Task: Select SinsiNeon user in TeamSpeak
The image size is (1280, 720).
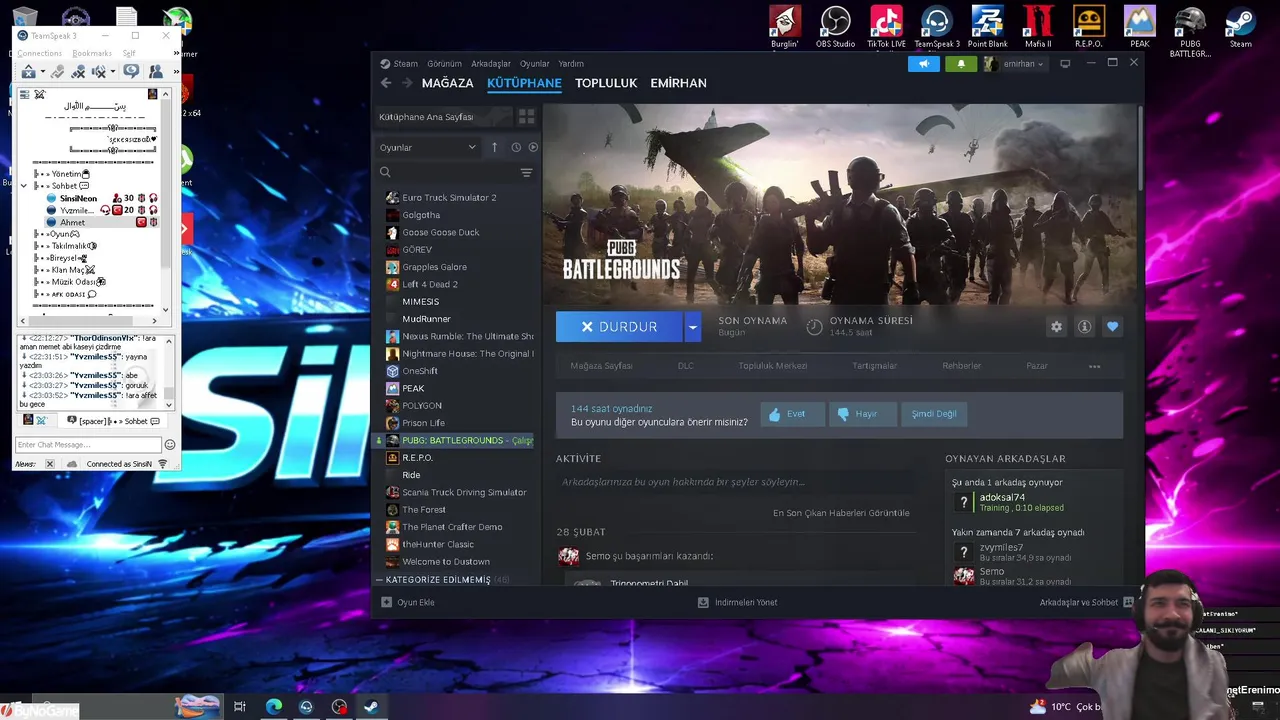Action: (78, 198)
